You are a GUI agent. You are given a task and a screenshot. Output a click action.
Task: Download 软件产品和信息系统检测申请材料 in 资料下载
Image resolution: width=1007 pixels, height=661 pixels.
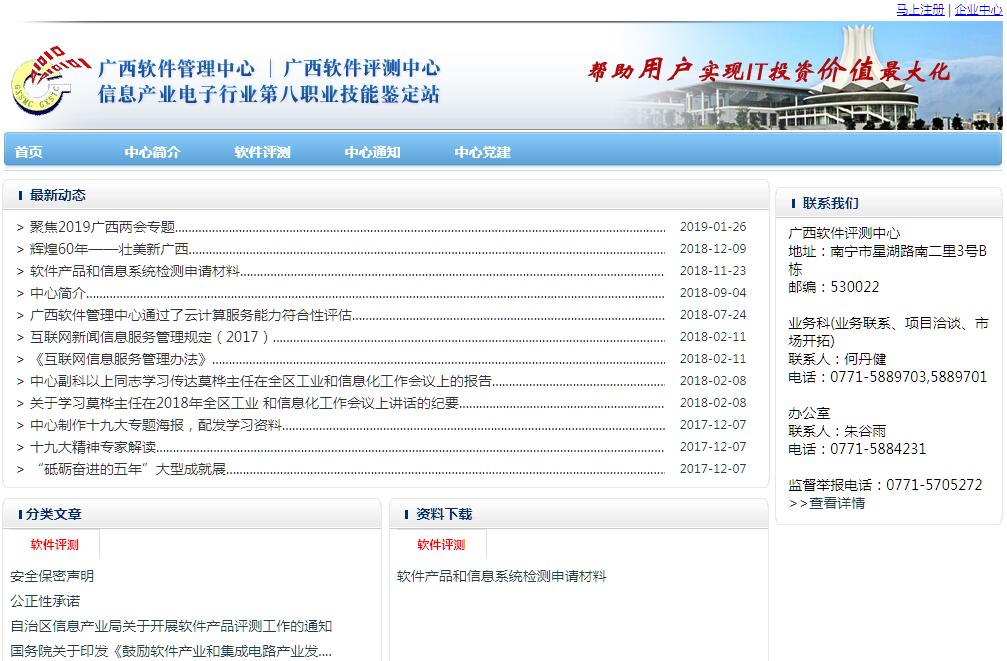[501, 576]
